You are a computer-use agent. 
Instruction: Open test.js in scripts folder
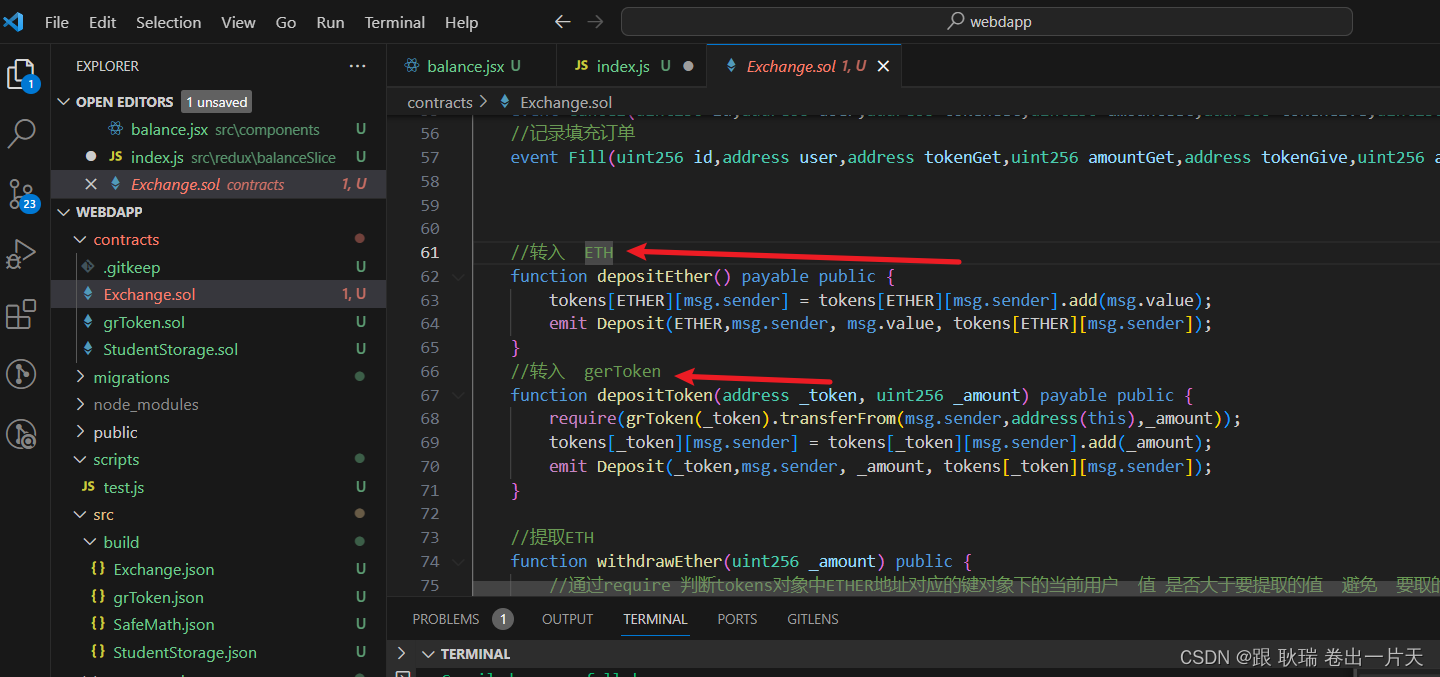point(218,487)
